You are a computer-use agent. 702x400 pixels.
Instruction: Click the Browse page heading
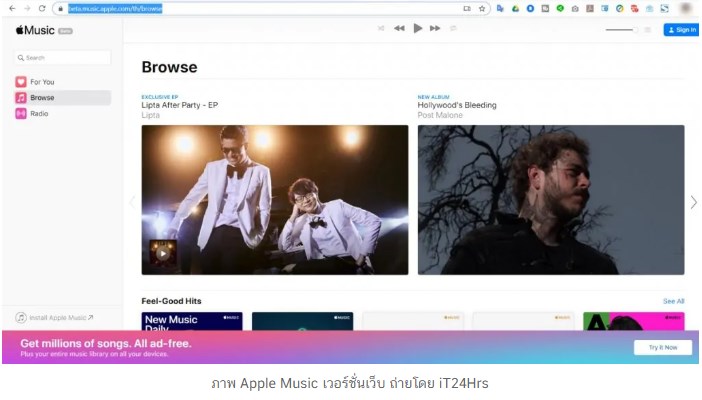169,67
